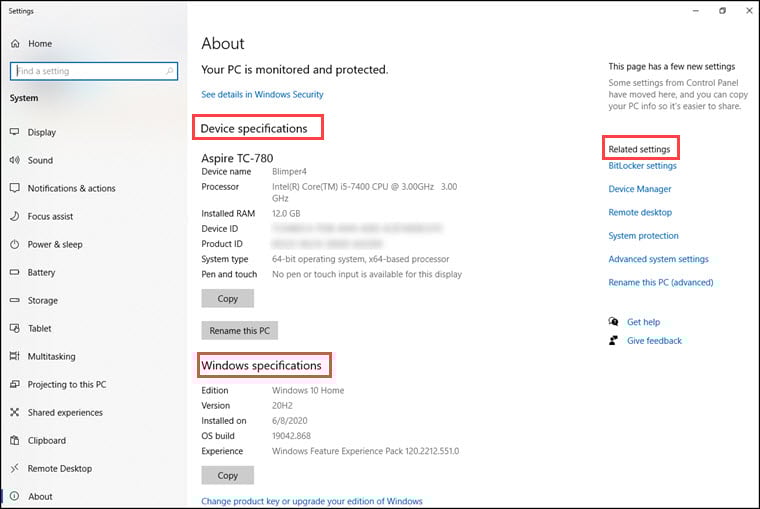Click the Get help chat icon
Image resolution: width=760 pixels, height=509 pixels.
click(x=613, y=321)
